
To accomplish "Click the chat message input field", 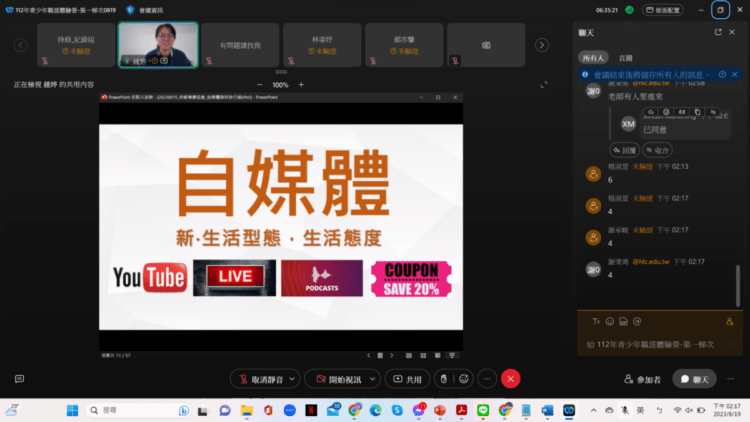I will pyautogui.click(x=653, y=344).
